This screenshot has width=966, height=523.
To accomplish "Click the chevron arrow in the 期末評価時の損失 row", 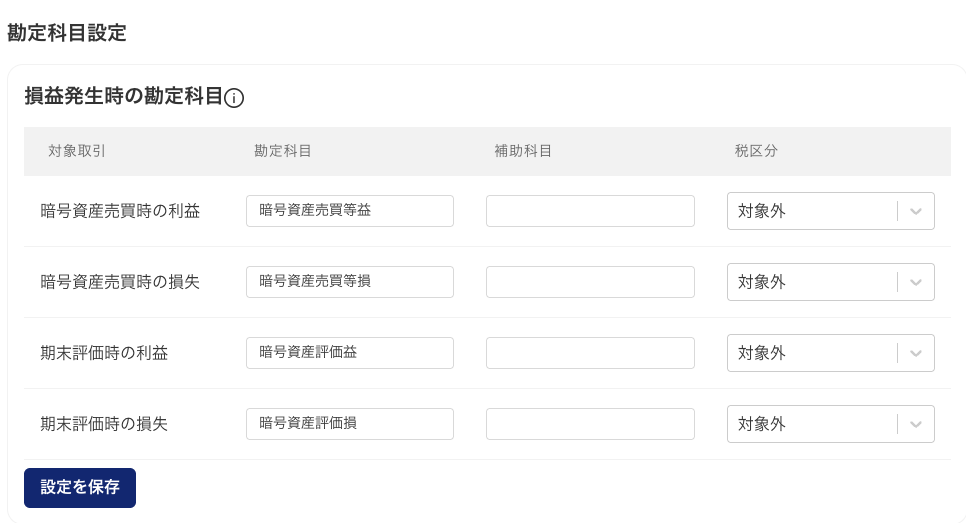I will pos(916,424).
